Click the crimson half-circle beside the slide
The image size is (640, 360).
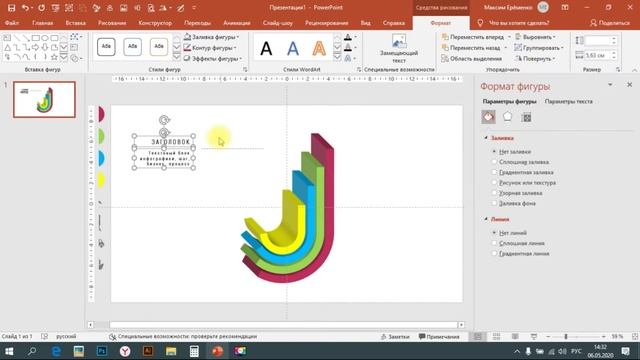pos(101,114)
